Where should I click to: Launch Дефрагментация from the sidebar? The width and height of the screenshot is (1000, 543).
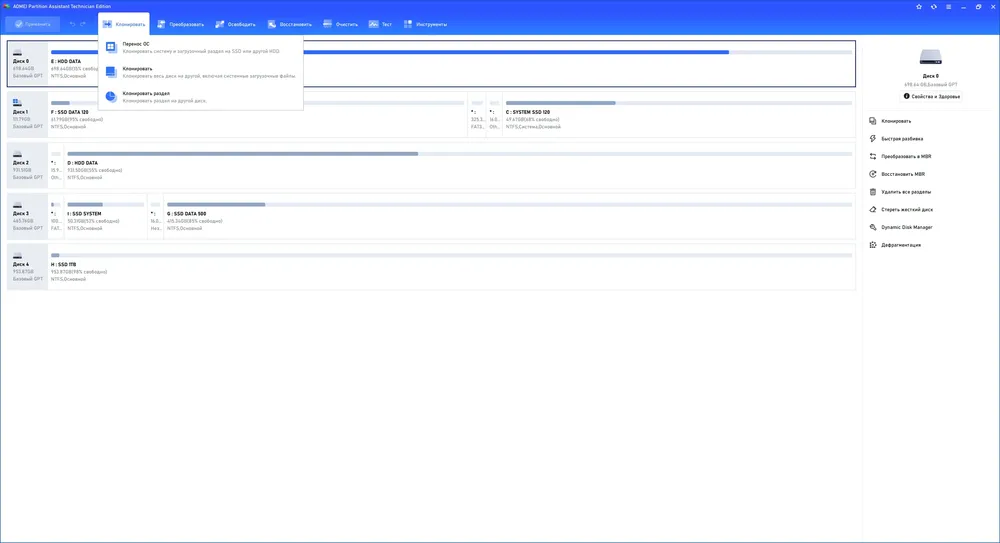pos(895,245)
